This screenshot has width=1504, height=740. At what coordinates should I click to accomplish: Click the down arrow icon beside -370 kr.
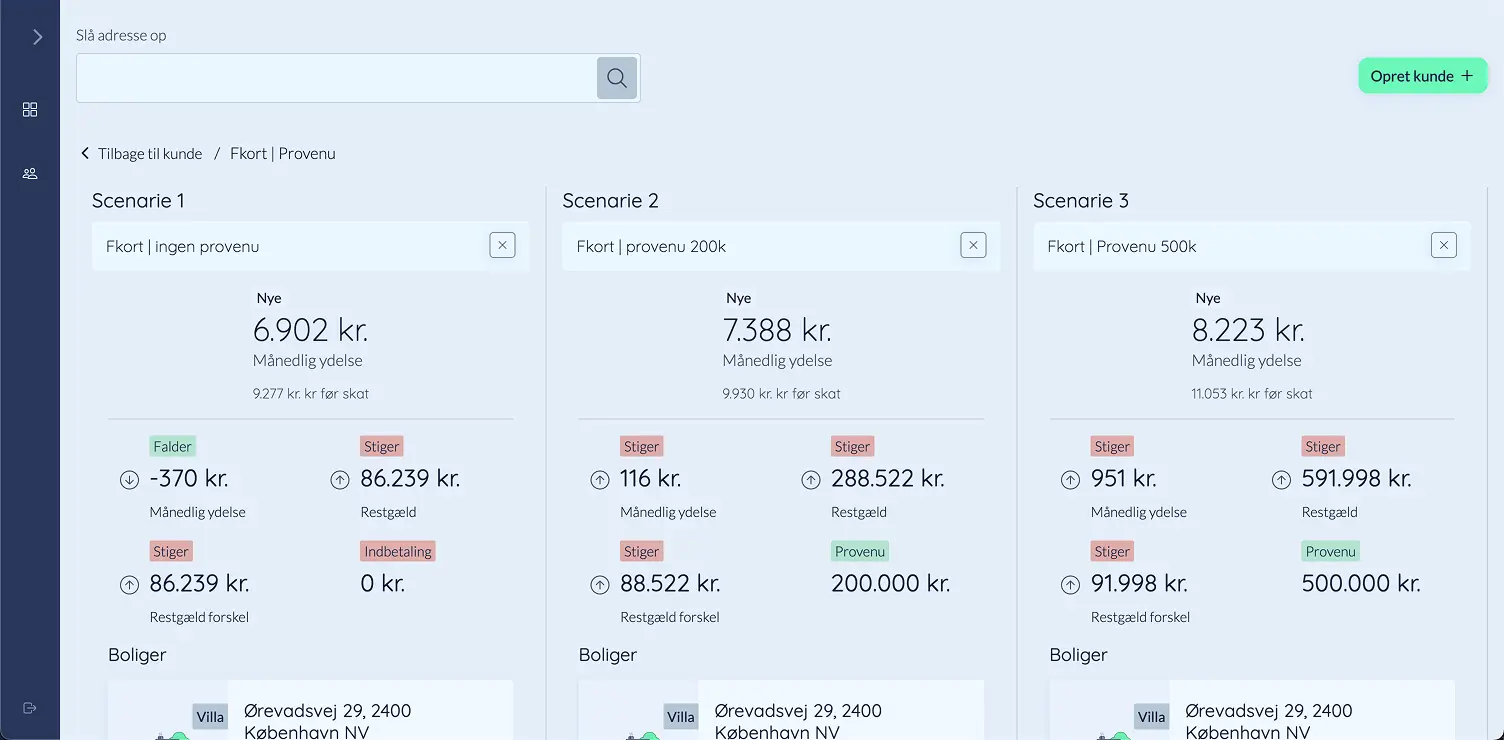(x=129, y=480)
